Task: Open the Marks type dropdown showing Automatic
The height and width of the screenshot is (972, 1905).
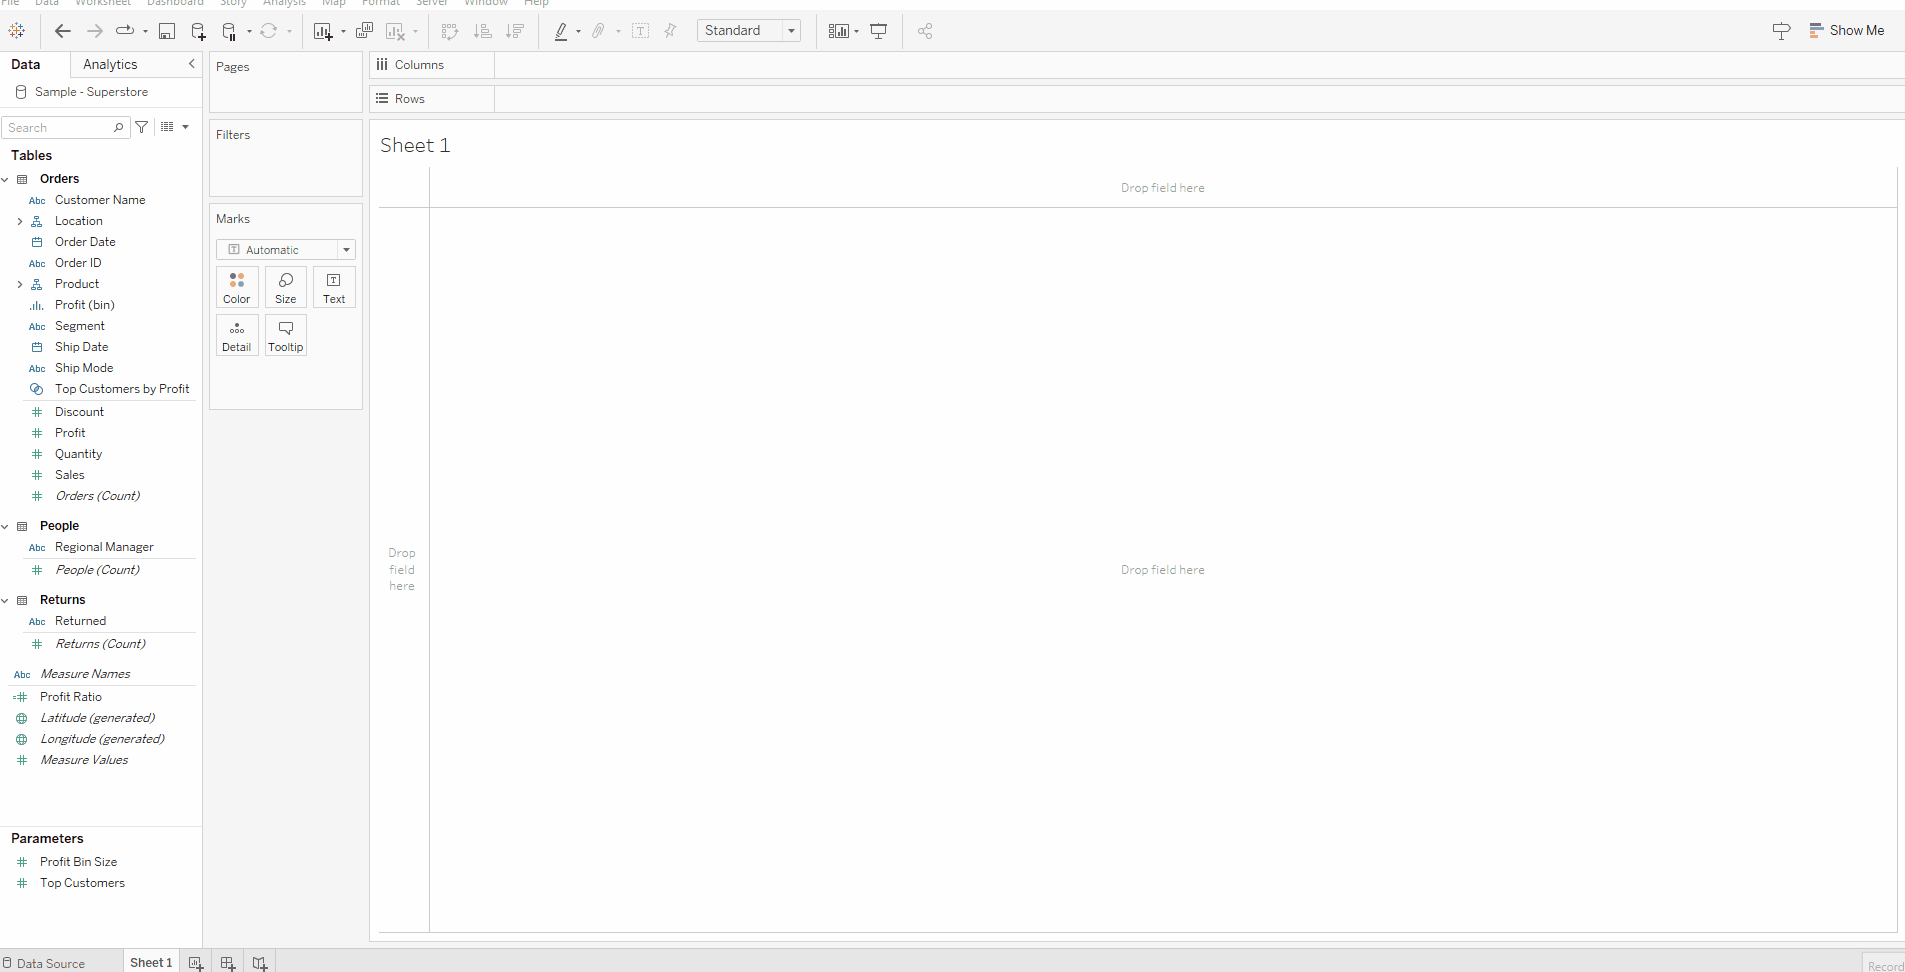Action: pos(285,249)
